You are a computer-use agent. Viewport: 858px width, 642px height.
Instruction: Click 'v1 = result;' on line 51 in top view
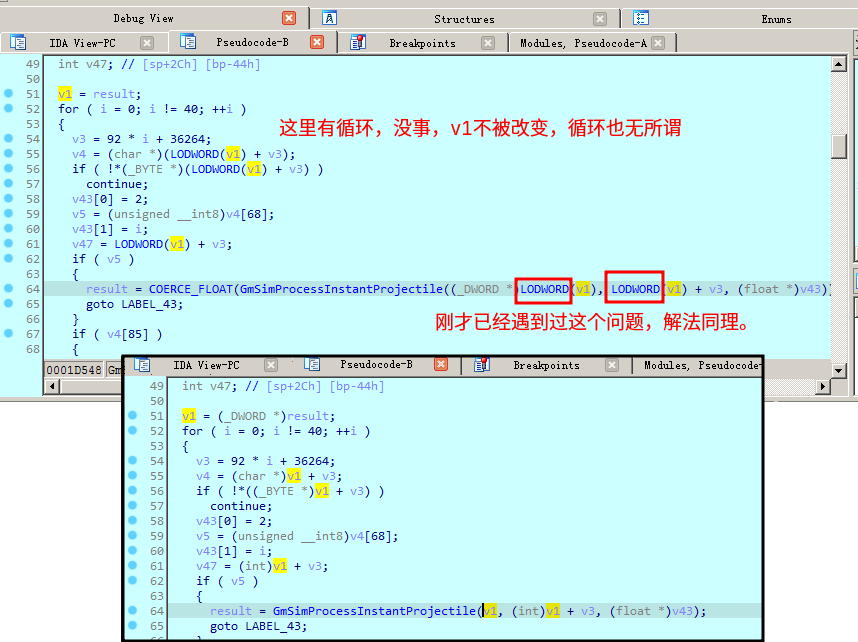[100, 94]
